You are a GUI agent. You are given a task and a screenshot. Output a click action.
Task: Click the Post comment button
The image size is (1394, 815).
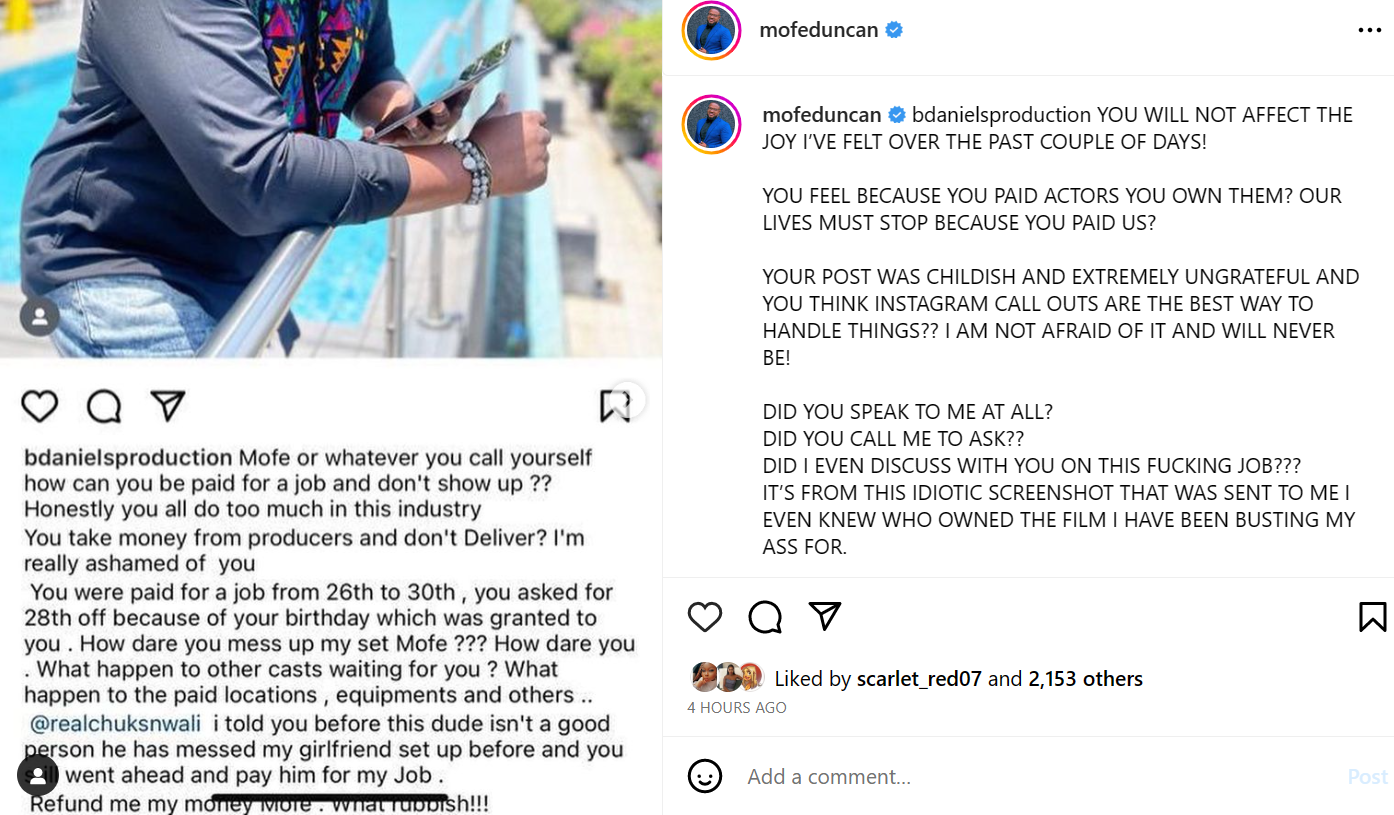click(1368, 776)
